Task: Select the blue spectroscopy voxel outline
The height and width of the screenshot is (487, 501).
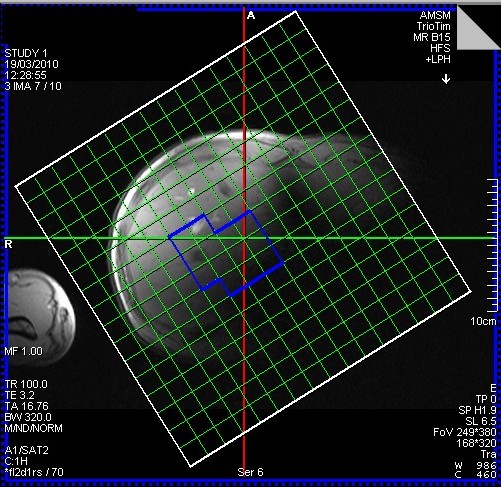Action: (x=226, y=253)
